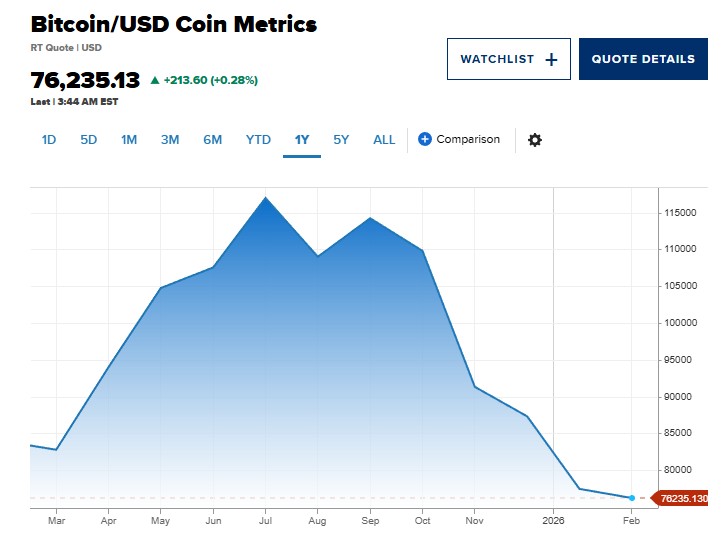Select the 5D time range

pos(89,140)
